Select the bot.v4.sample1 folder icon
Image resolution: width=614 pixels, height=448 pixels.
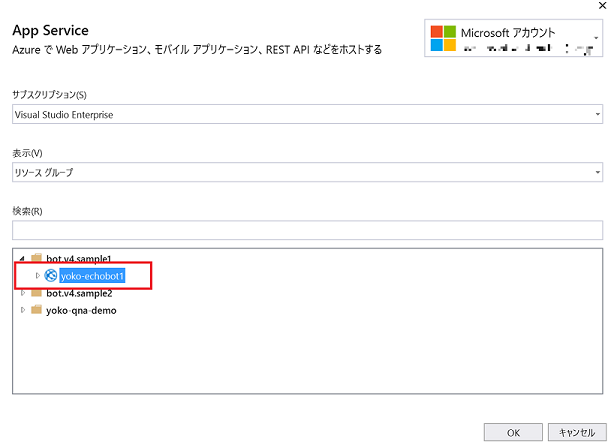[x=36, y=258]
